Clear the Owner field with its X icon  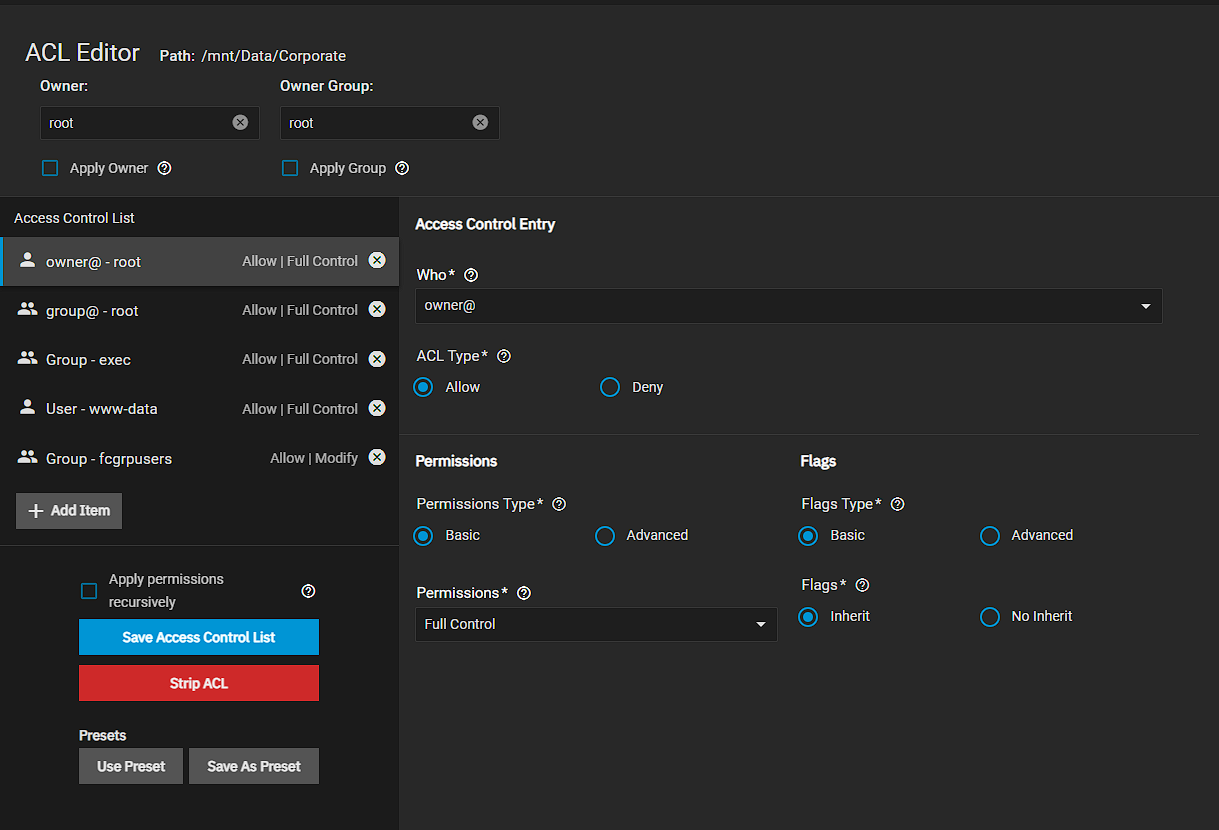(x=240, y=122)
